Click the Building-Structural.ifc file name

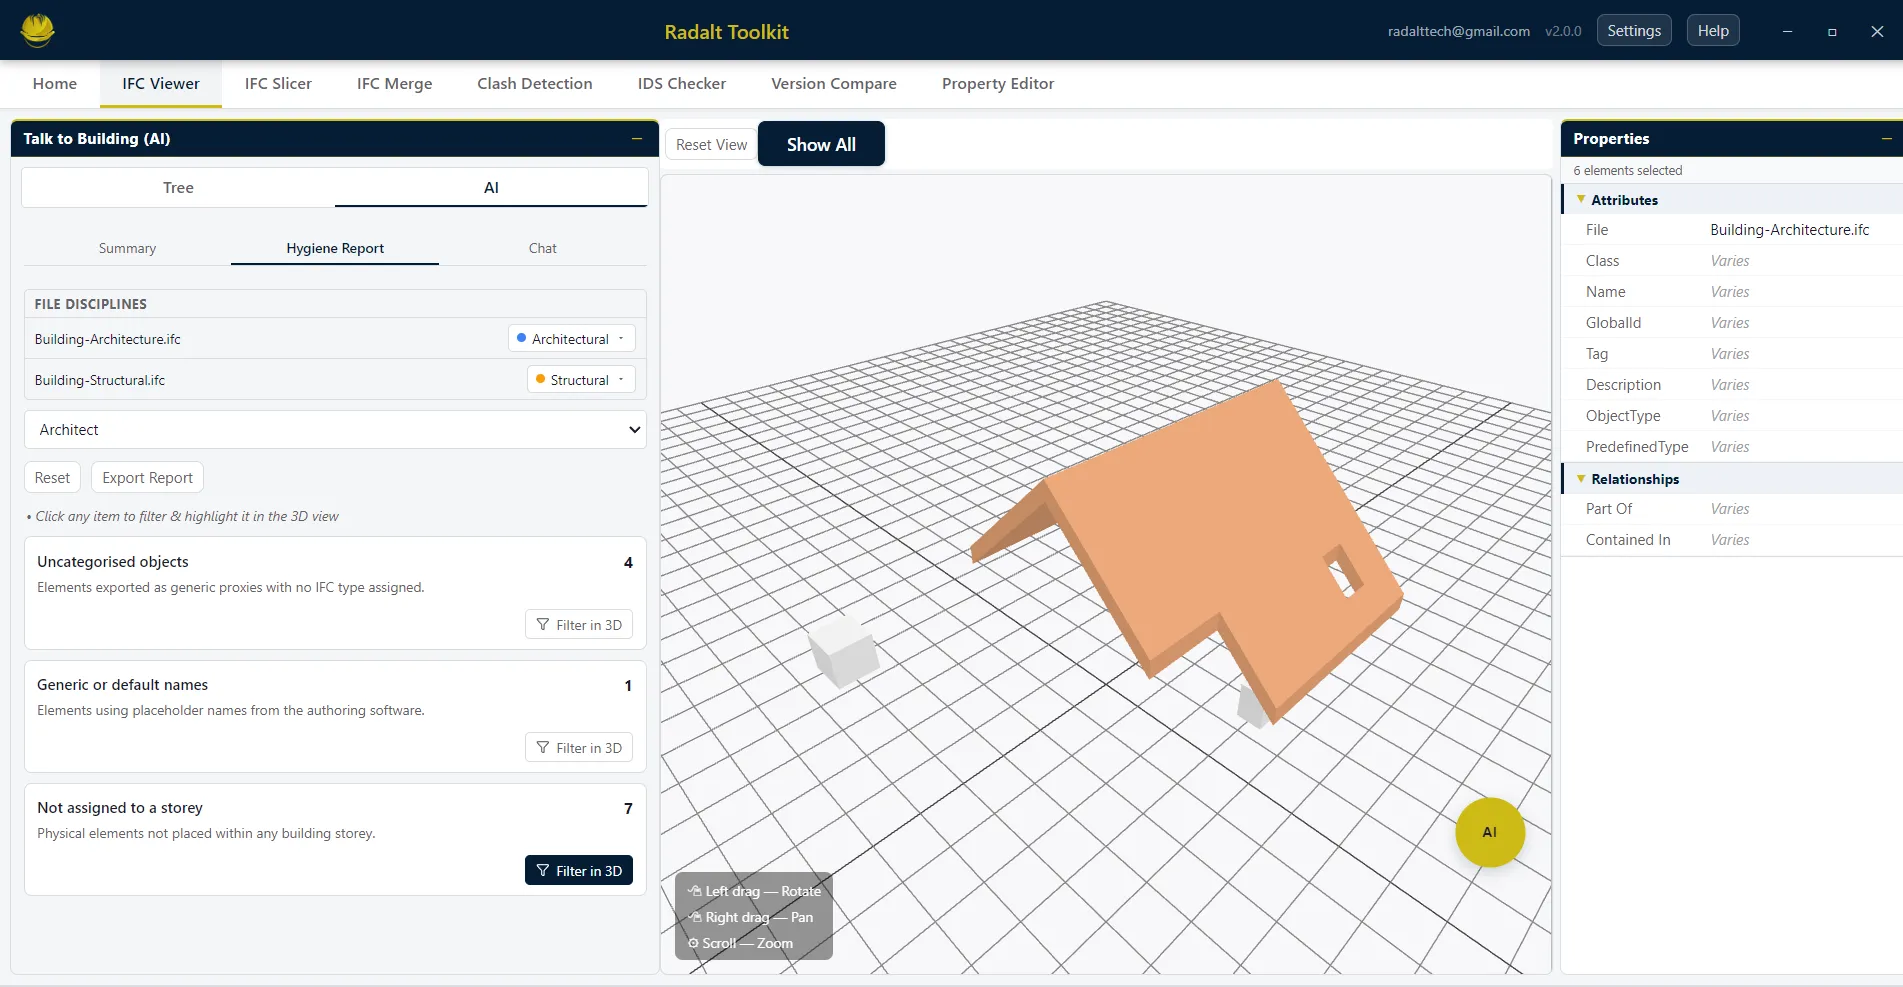click(x=100, y=380)
